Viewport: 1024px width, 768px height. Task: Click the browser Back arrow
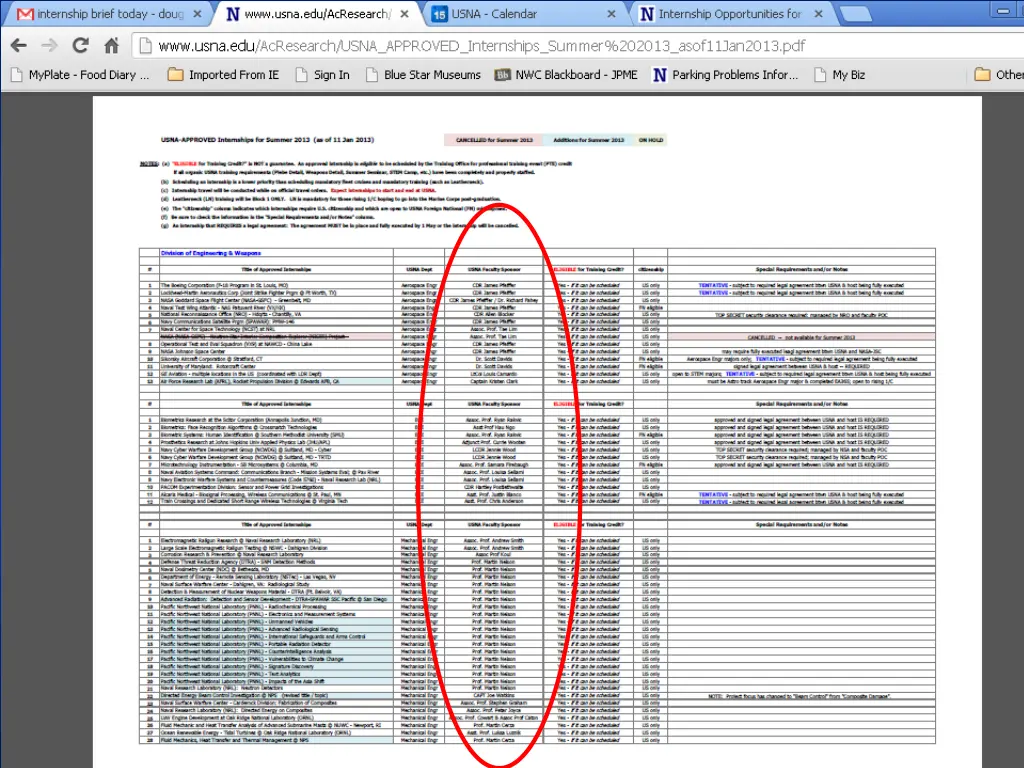[x=19, y=45]
